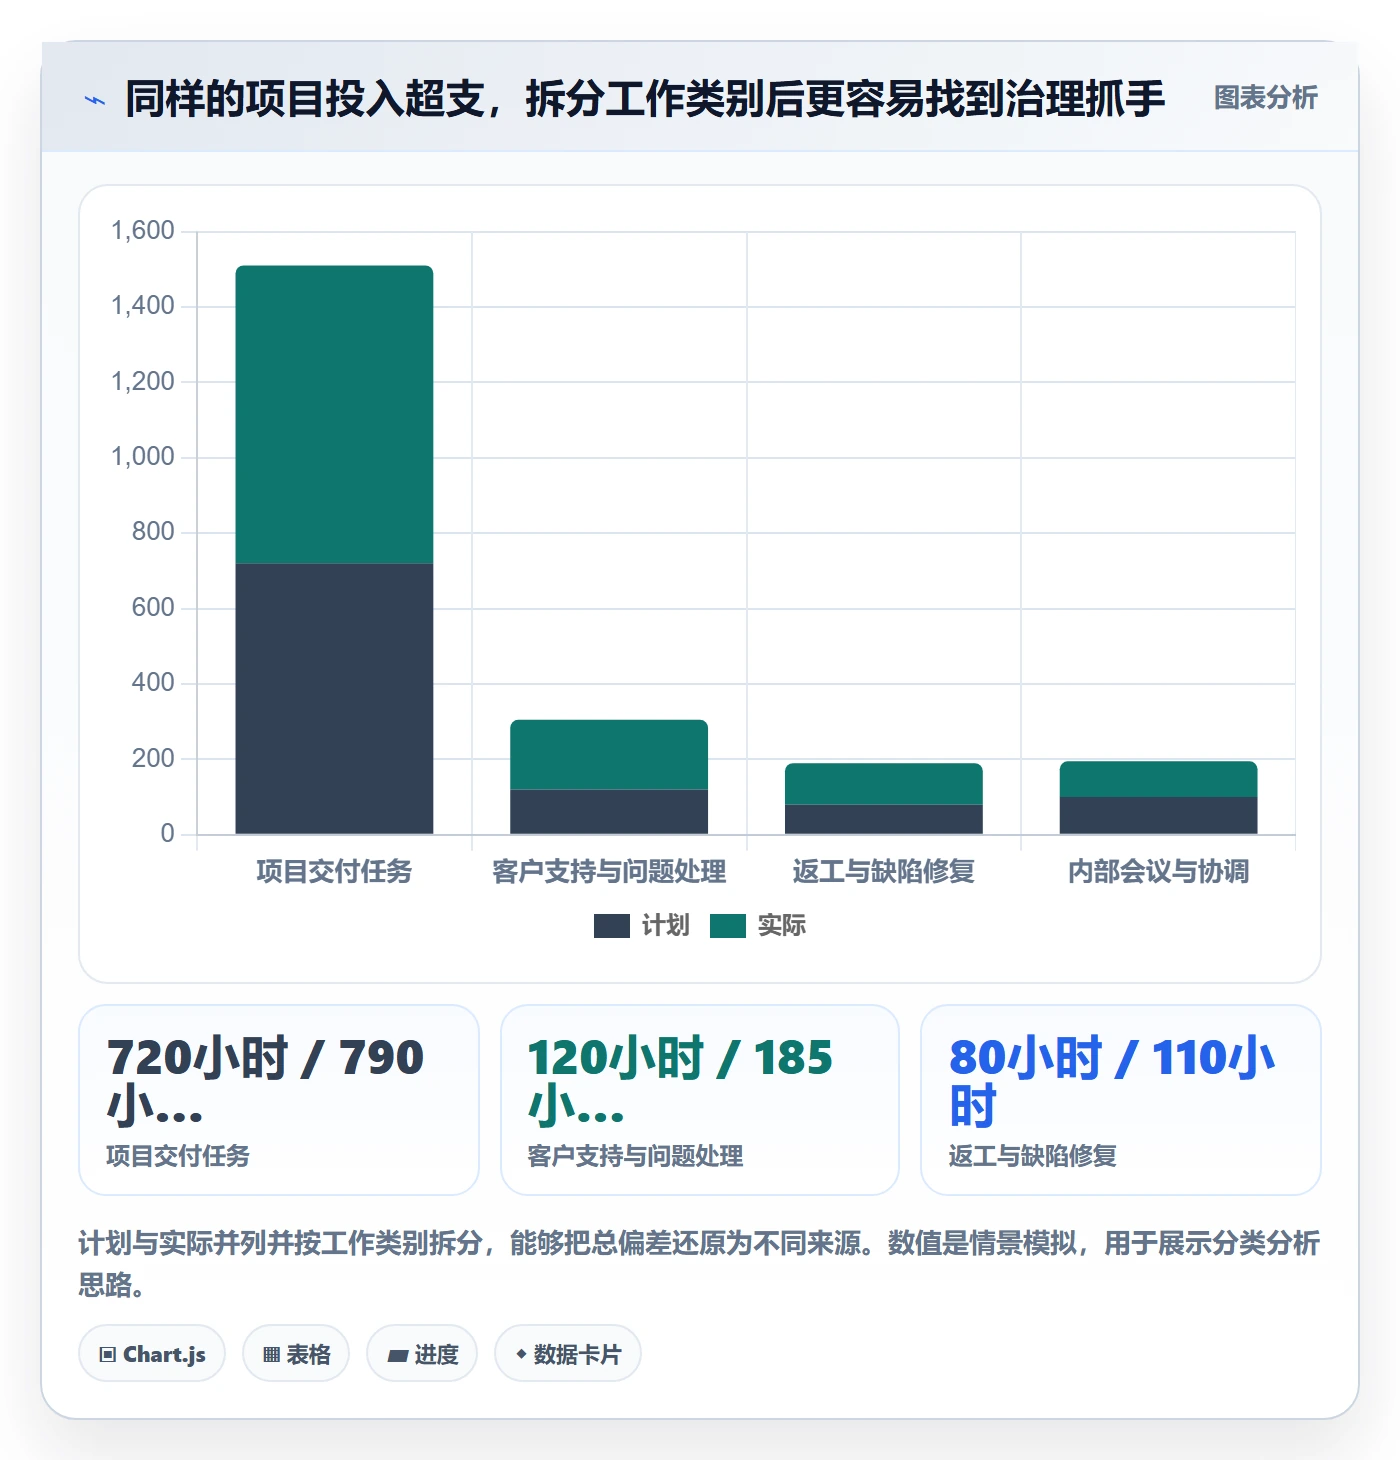Click the Chart.js tag text
Image resolution: width=1400 pixels, height=1460 pixels.
[164, 1355]
